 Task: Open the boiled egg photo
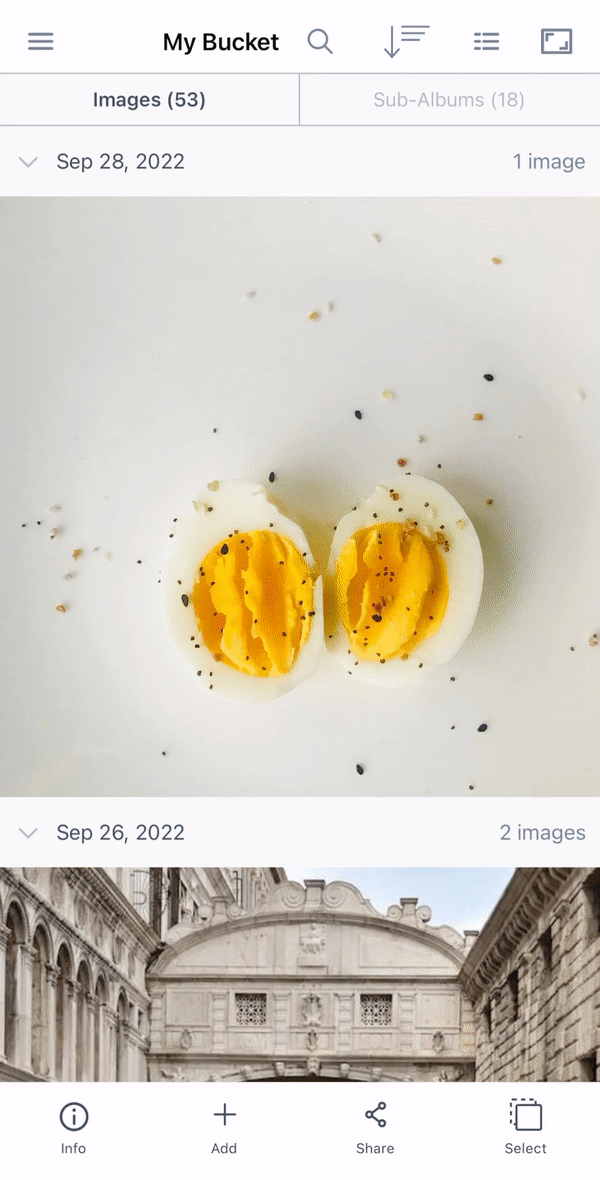pyautogui.click(x=300, y=497)
